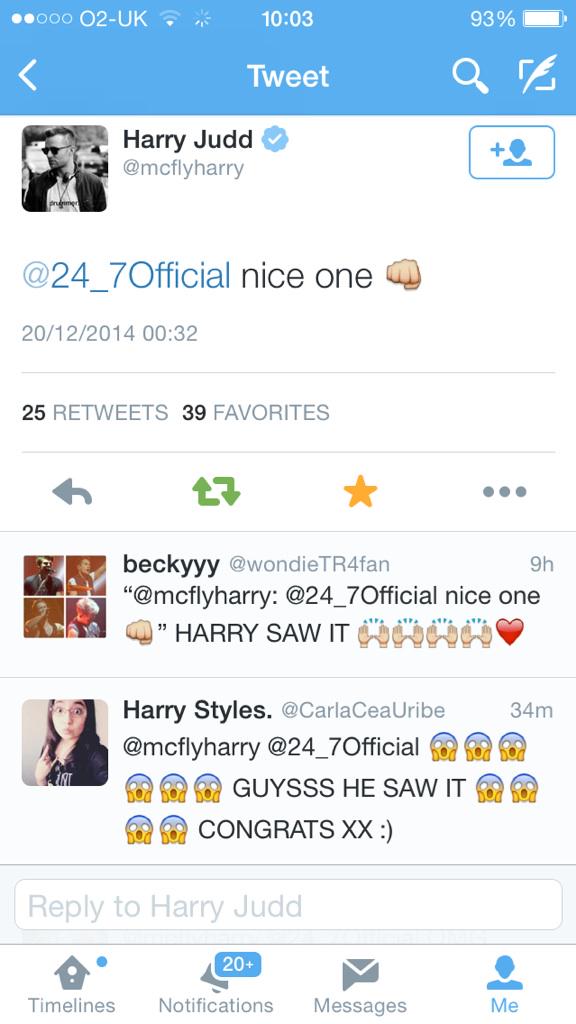Toggle the green retweet icon
576x1024 pixels.
click(216, 491)
